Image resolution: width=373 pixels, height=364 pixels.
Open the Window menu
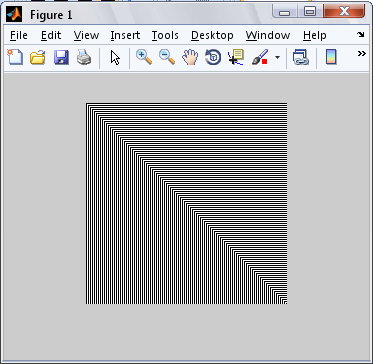tap(268, 35)
